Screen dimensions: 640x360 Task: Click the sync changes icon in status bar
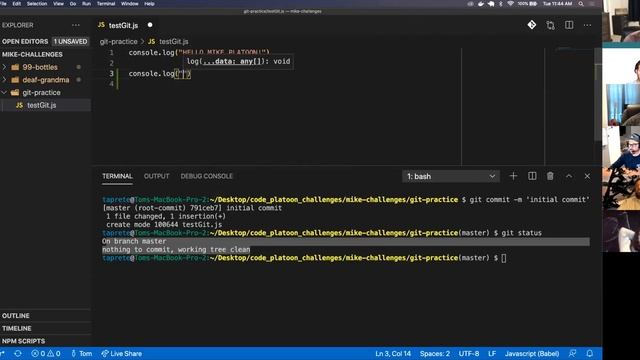pos(18,353)
